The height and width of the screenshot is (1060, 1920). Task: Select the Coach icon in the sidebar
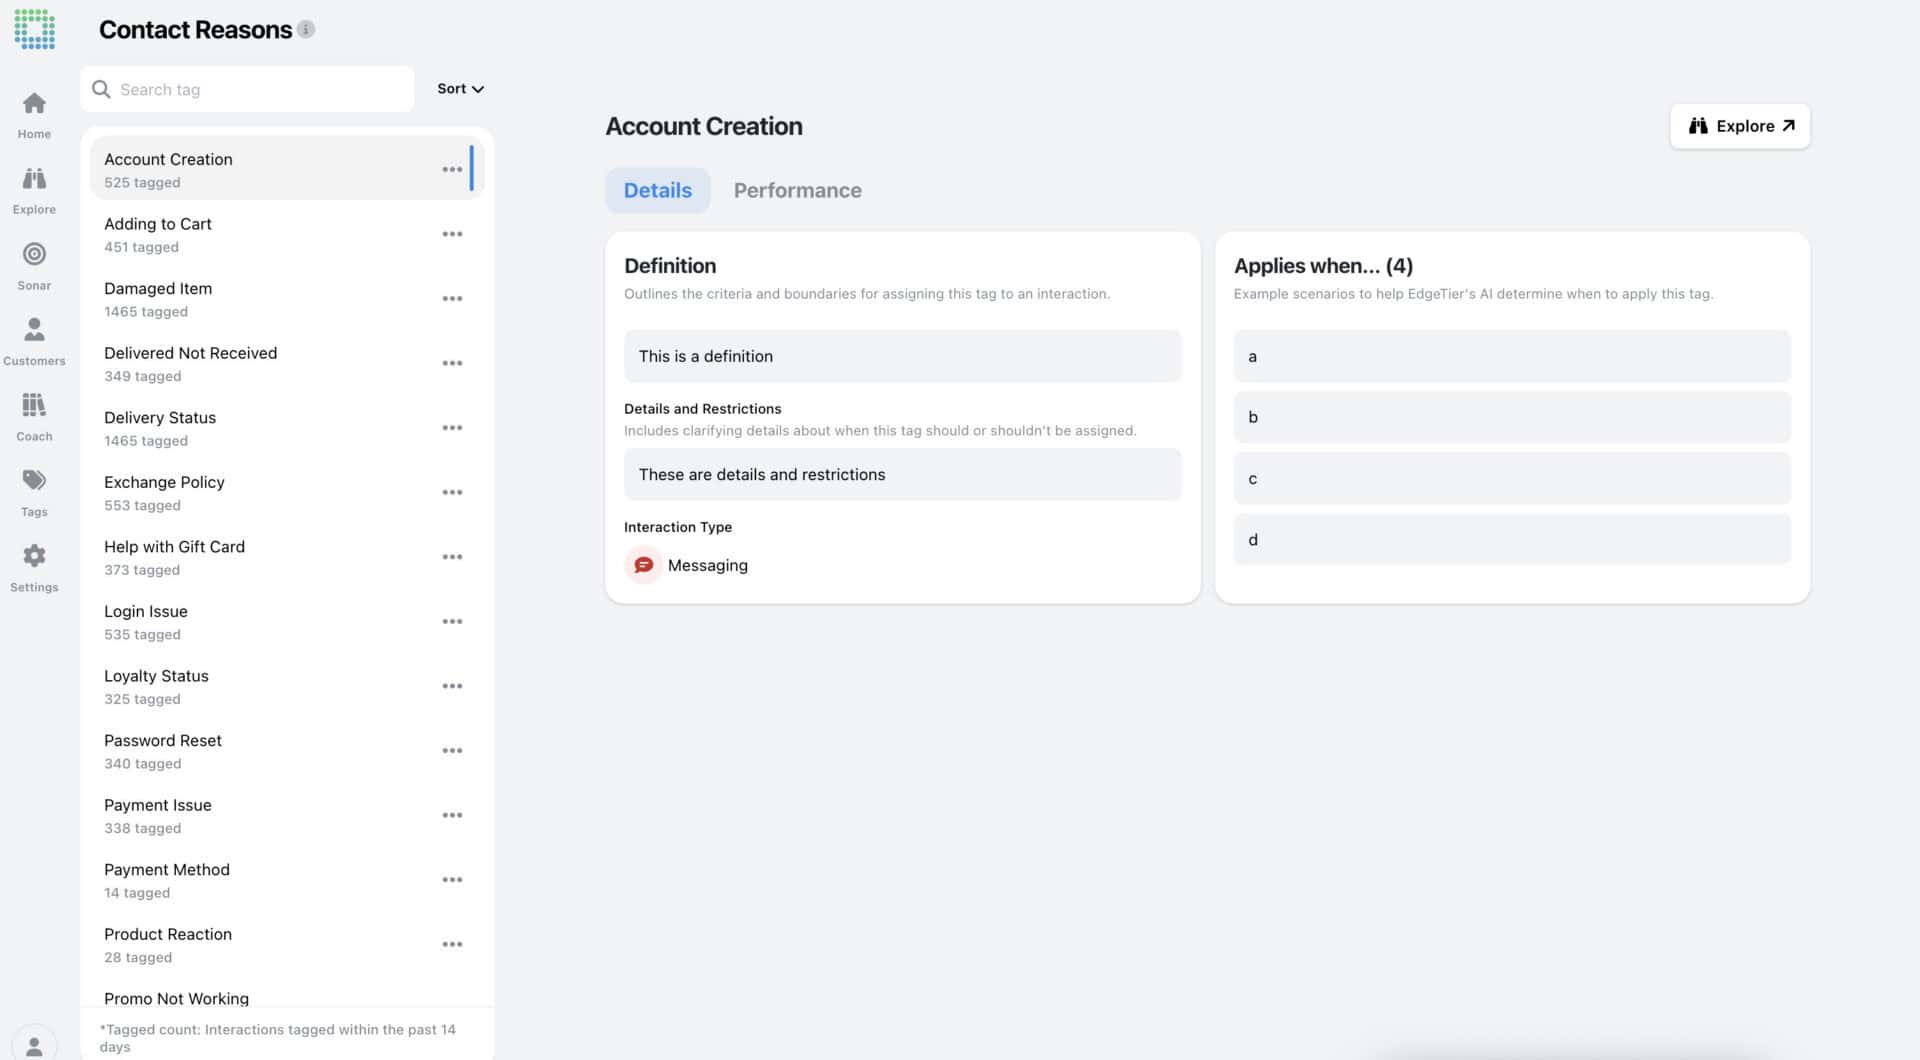[34, 413]
